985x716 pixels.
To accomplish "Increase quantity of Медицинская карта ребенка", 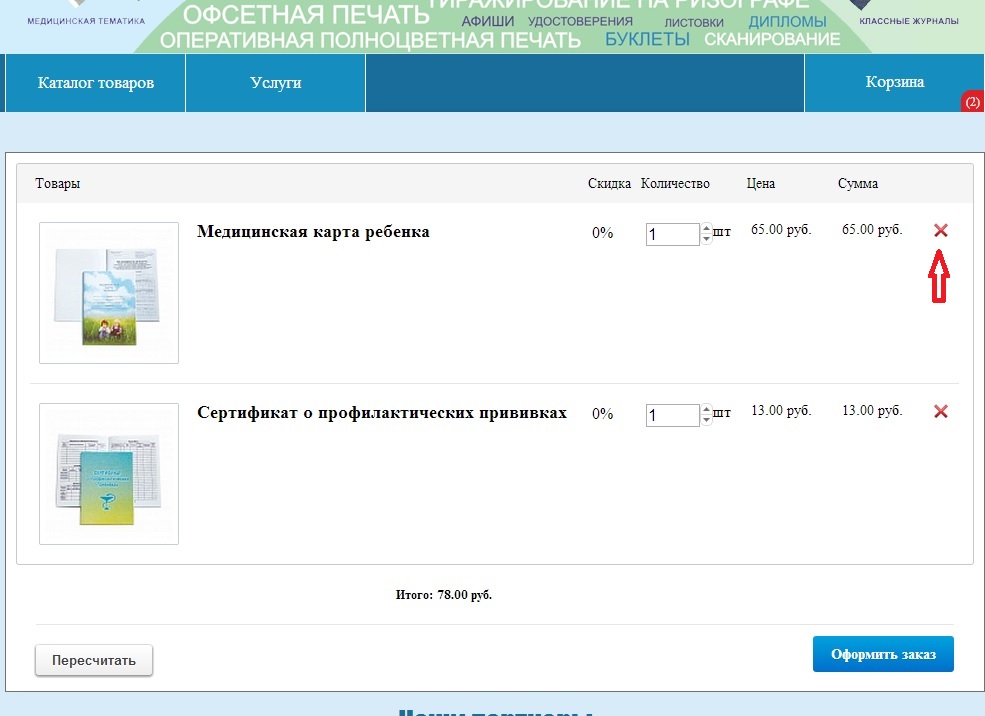I will [707, 229].
